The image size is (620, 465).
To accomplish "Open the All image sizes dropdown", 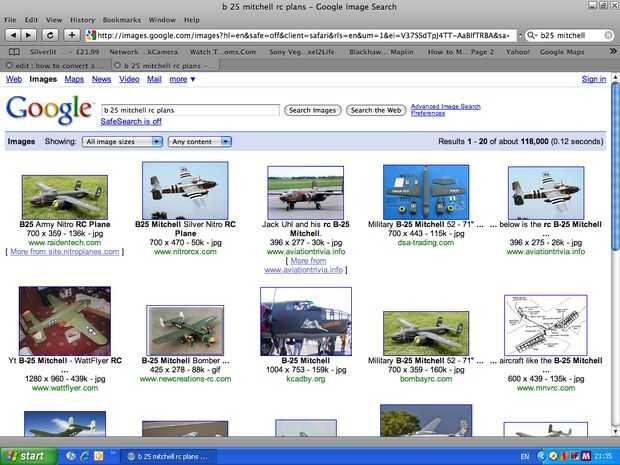I will pyautogui.click(x=122, y=142).
